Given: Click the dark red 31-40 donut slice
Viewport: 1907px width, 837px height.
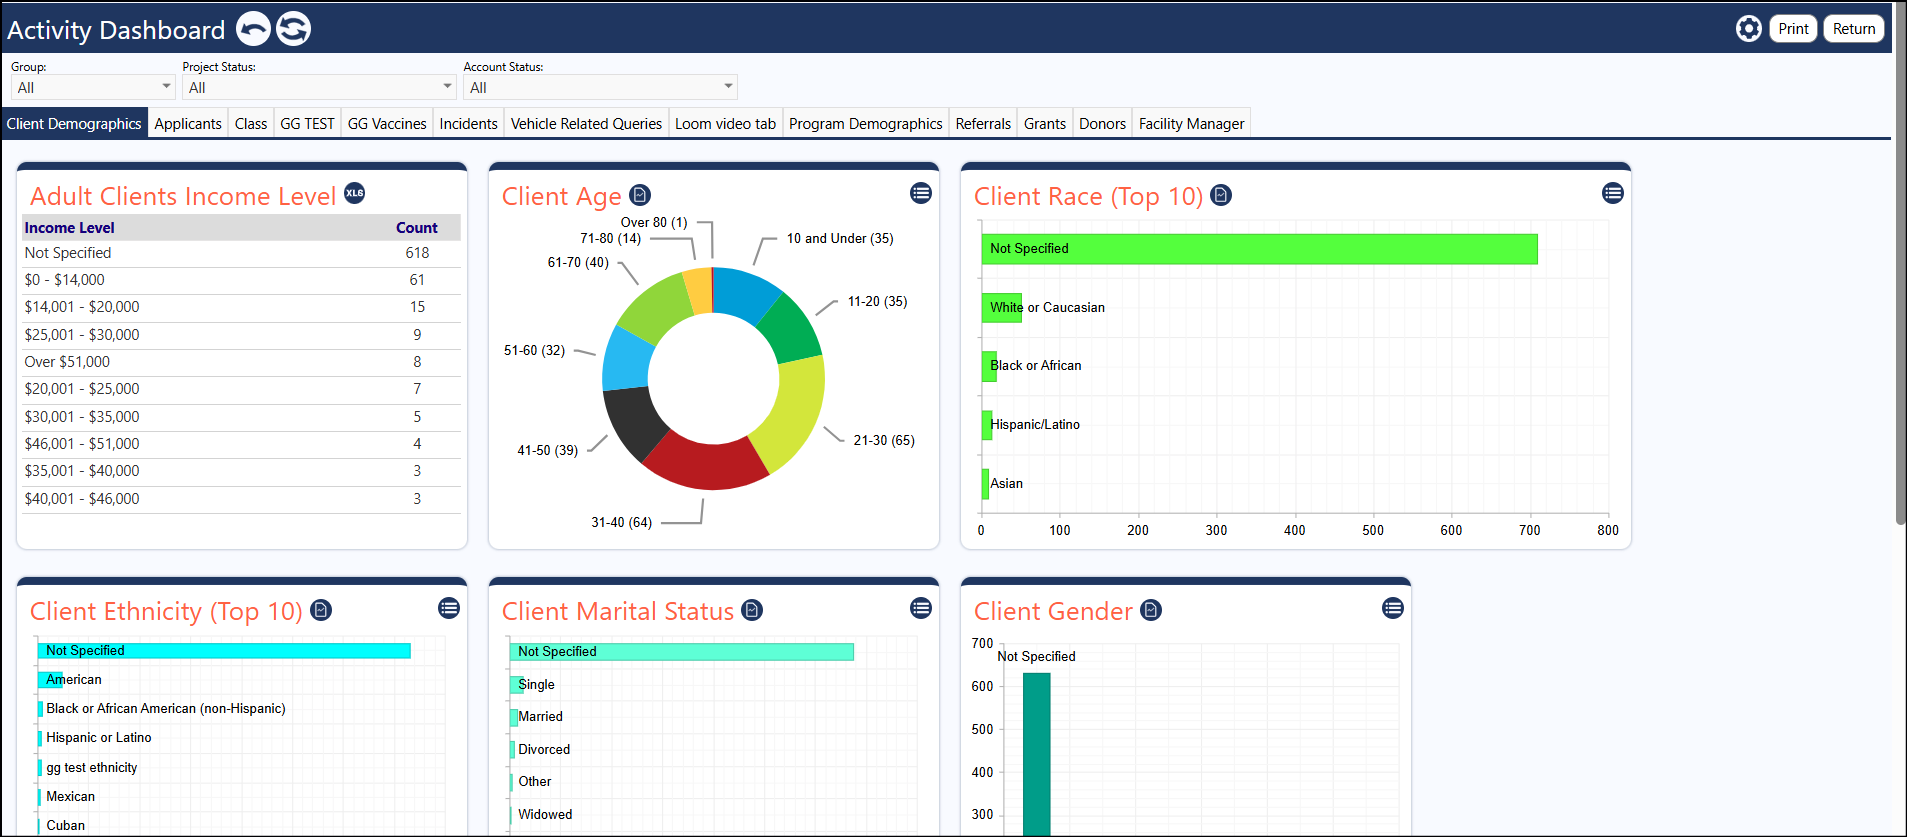Looking at the screenshot, I should pos(706,461).
